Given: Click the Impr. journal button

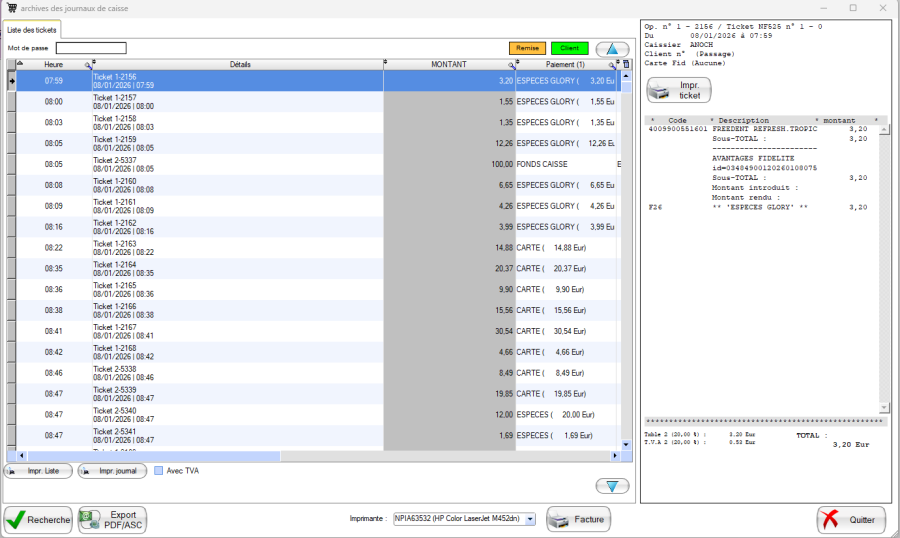Looking at the screenshot, I should tap(112, 471).
